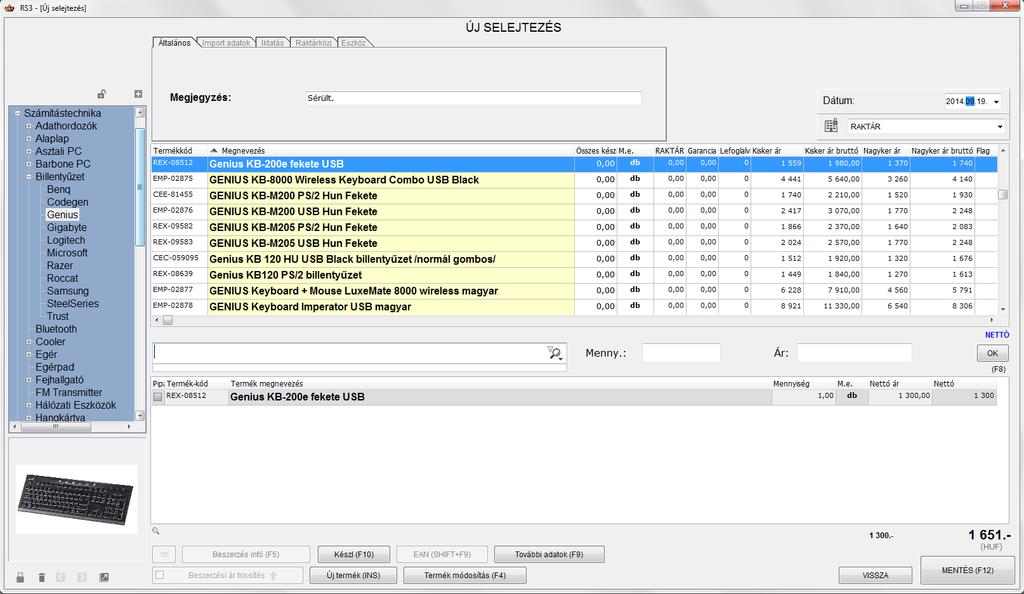Switch to the Import adatok tab
Image resolution: width=1024 pixels, height=594 pixels.
coord(226,42)
